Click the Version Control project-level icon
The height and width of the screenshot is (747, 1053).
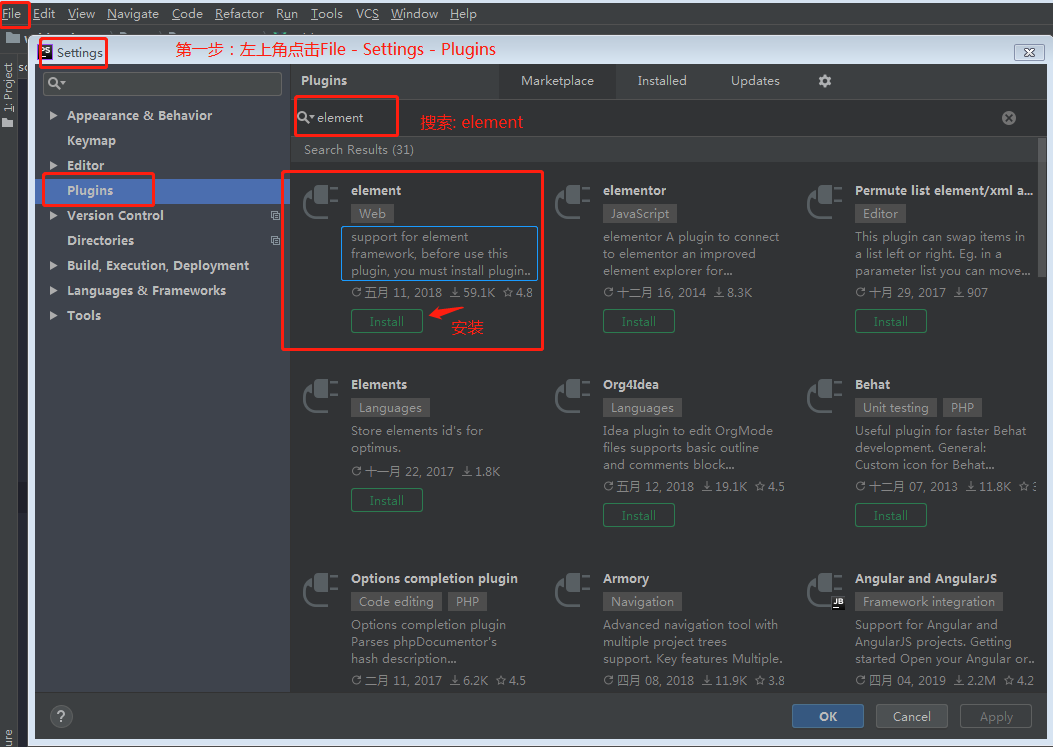click(275, 216)
